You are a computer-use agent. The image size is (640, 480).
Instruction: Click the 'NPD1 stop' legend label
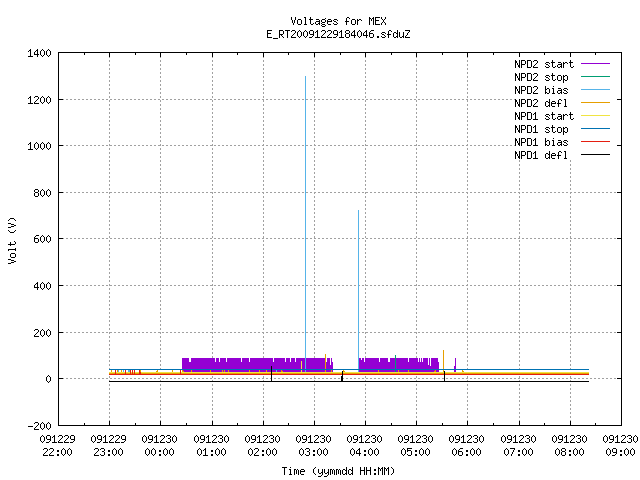(541, 129)
